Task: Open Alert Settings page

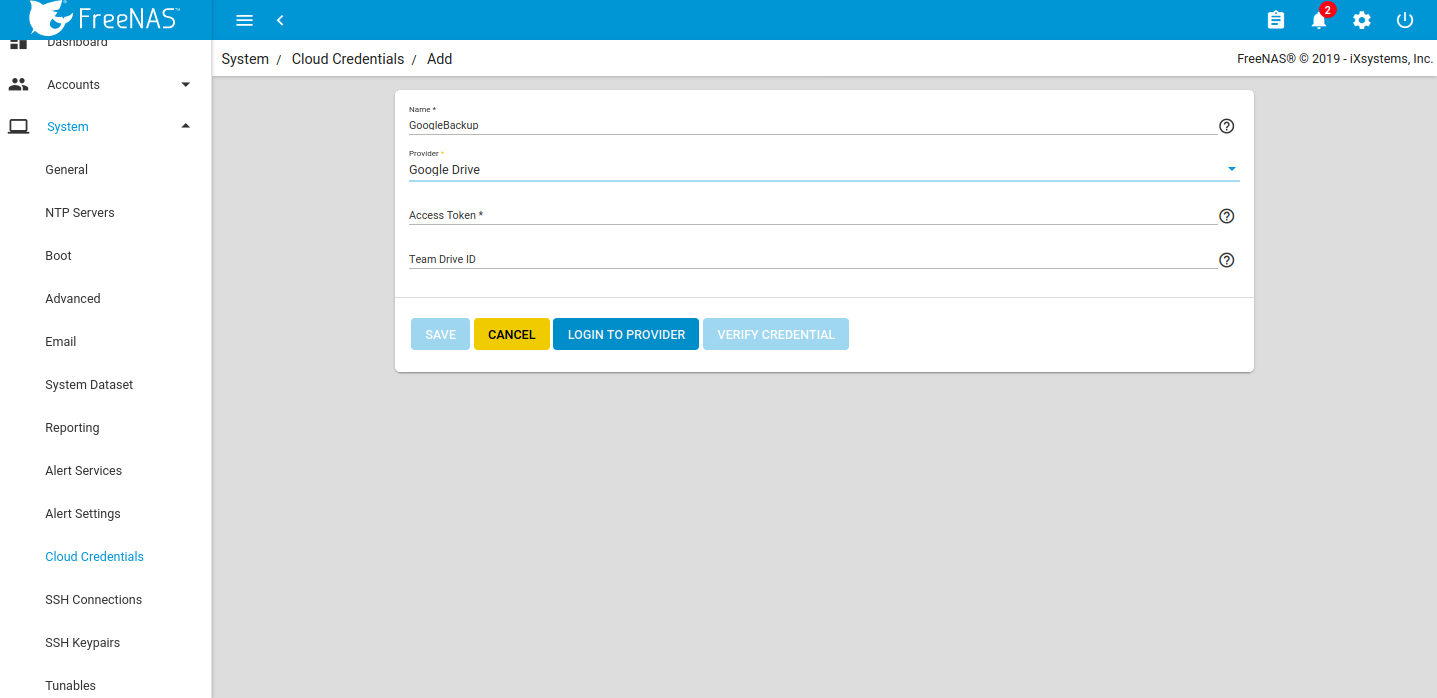Action: [x=83, y=514]
